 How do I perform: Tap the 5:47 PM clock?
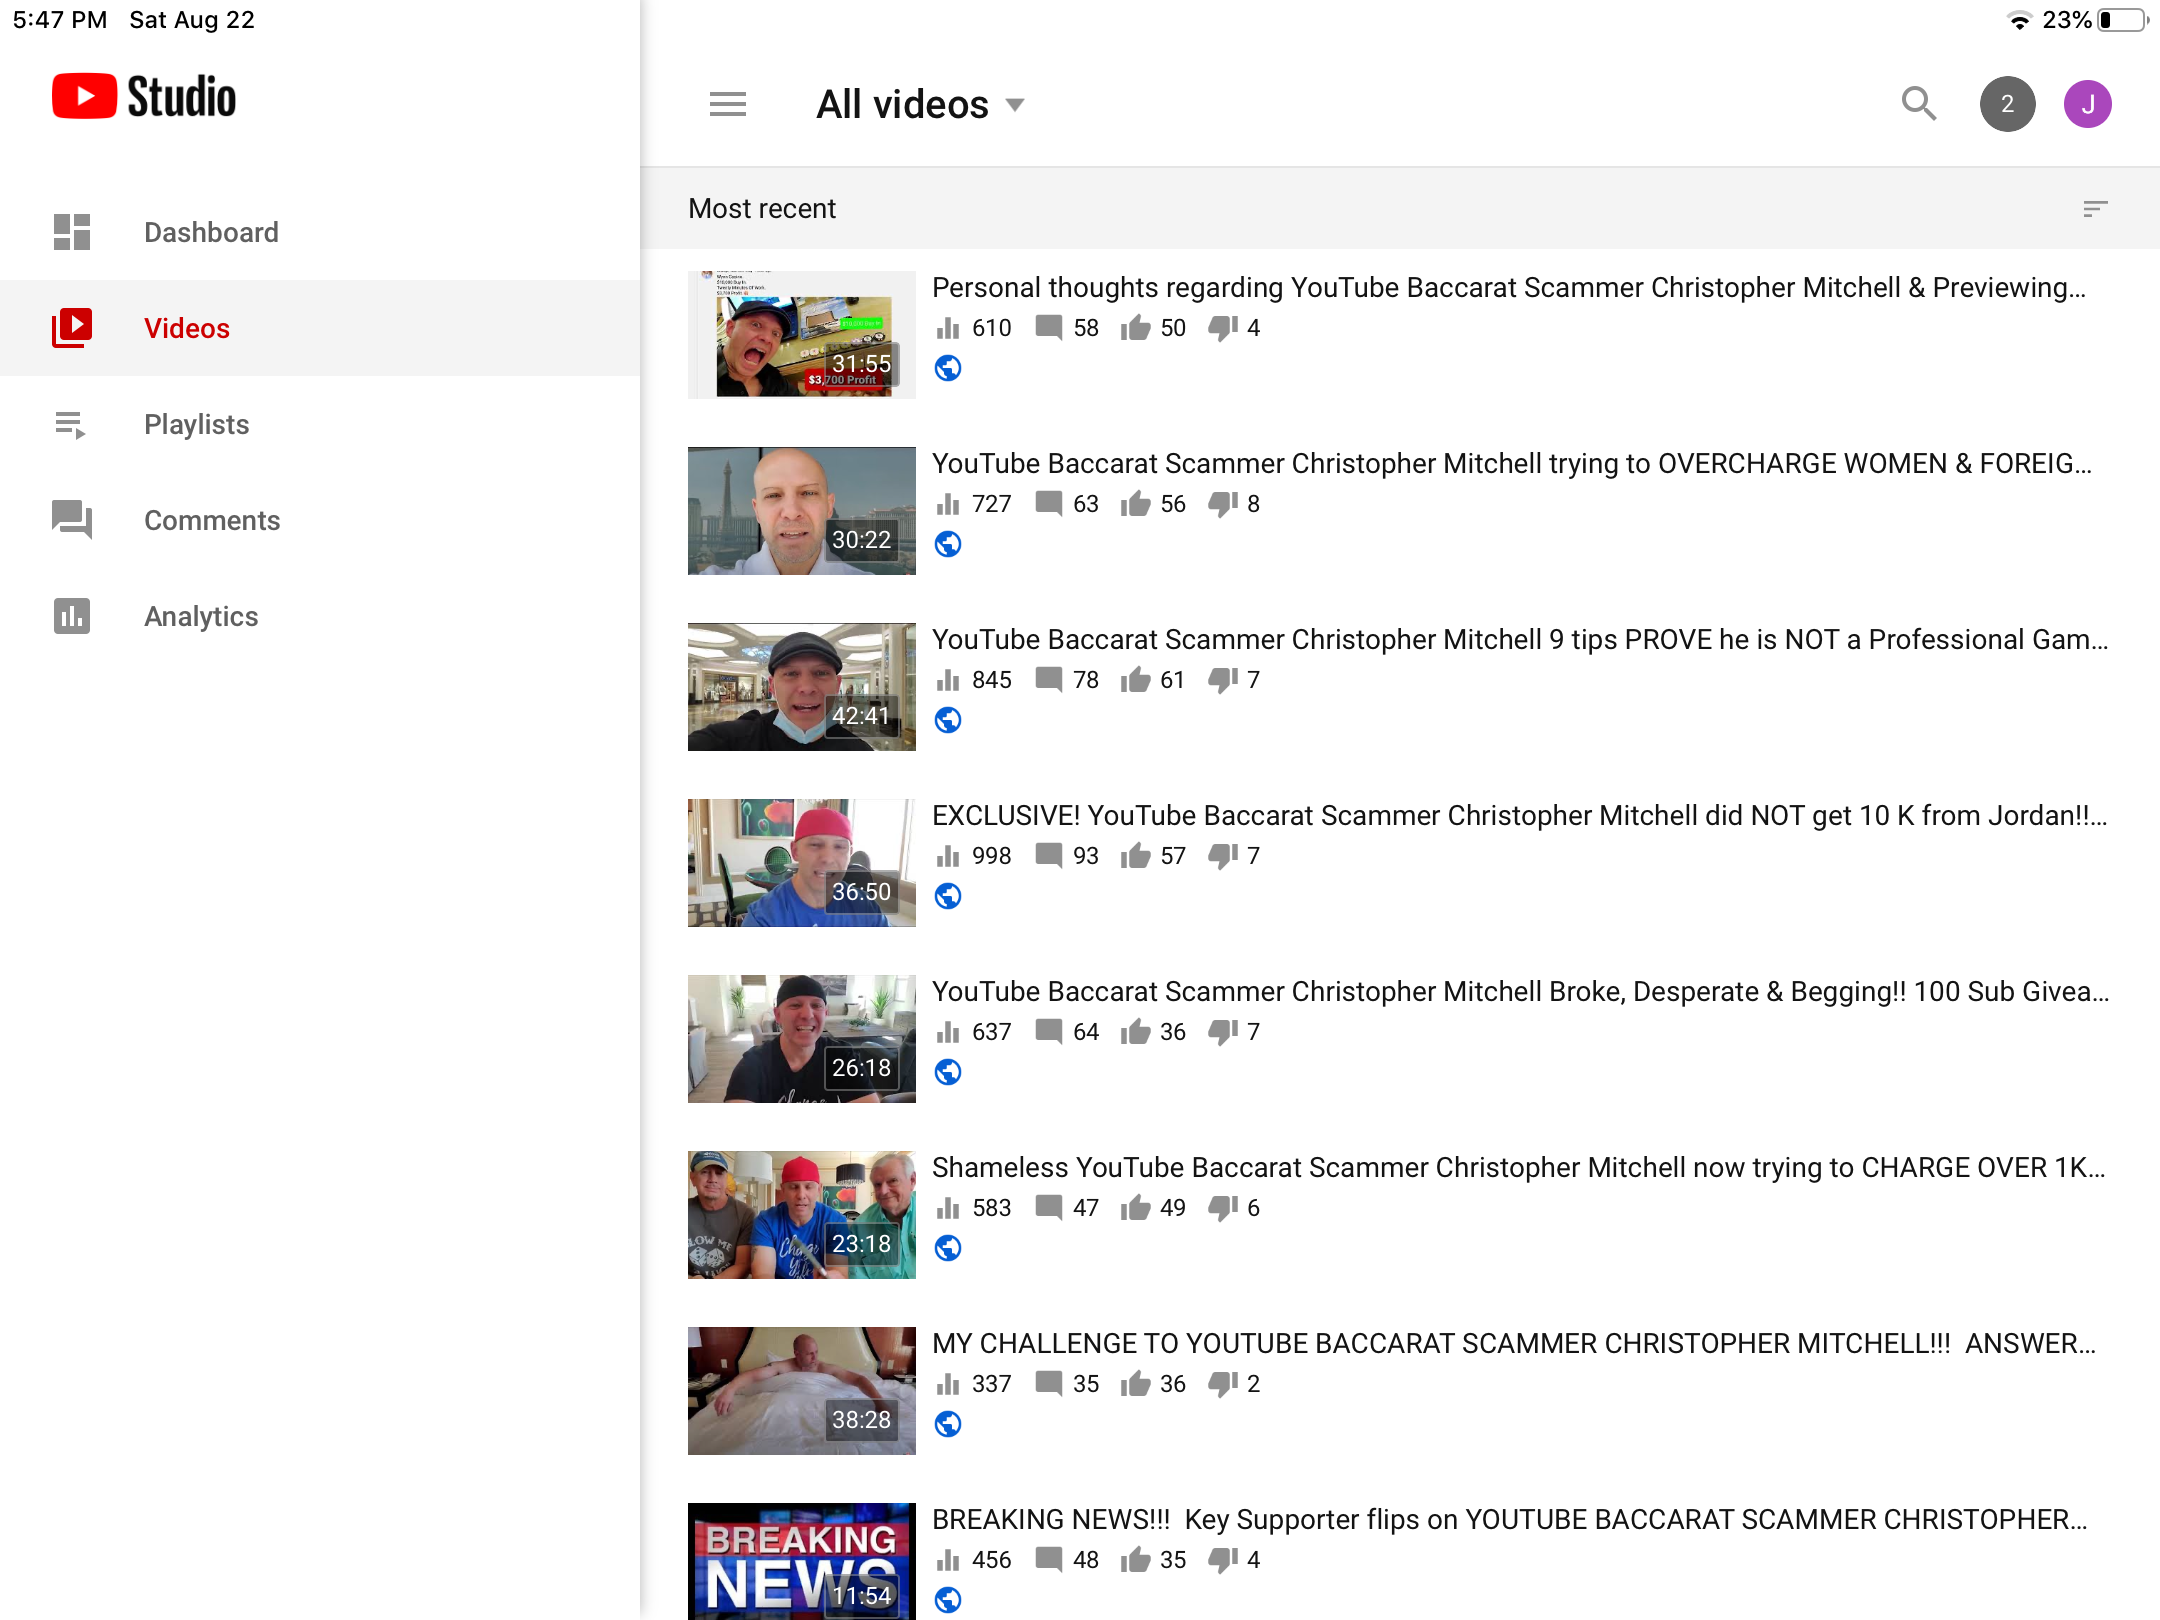(x=60, y=20)
